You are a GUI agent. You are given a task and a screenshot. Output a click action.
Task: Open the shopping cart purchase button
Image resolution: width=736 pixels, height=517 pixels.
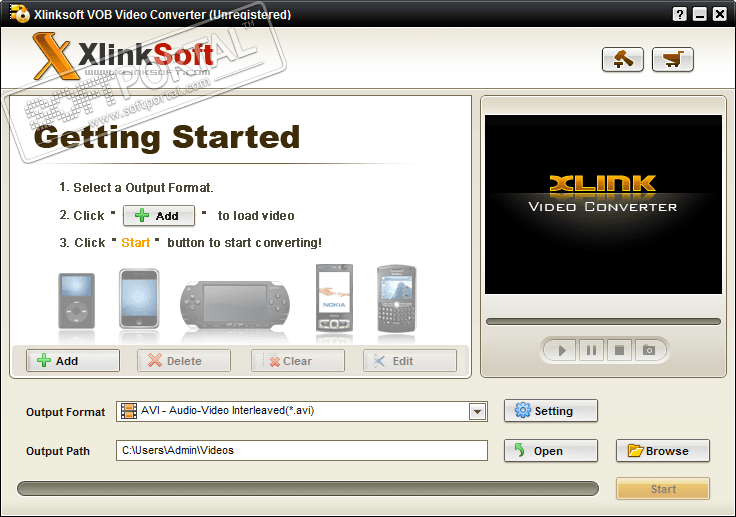point(673,60)
